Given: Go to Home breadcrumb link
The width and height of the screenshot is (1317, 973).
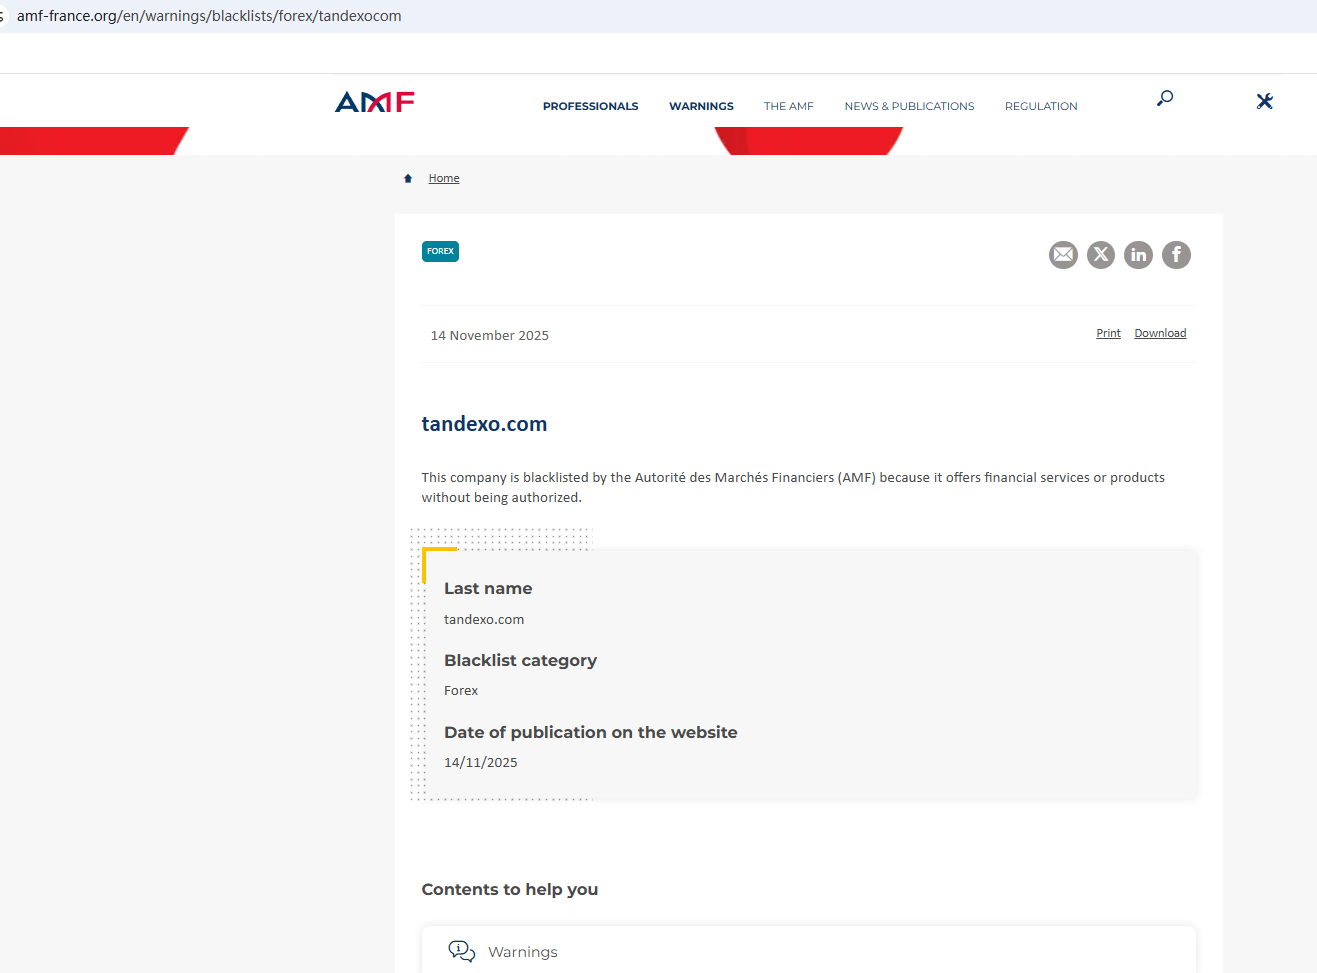Looking at the screenshot, I should point(444,178).
